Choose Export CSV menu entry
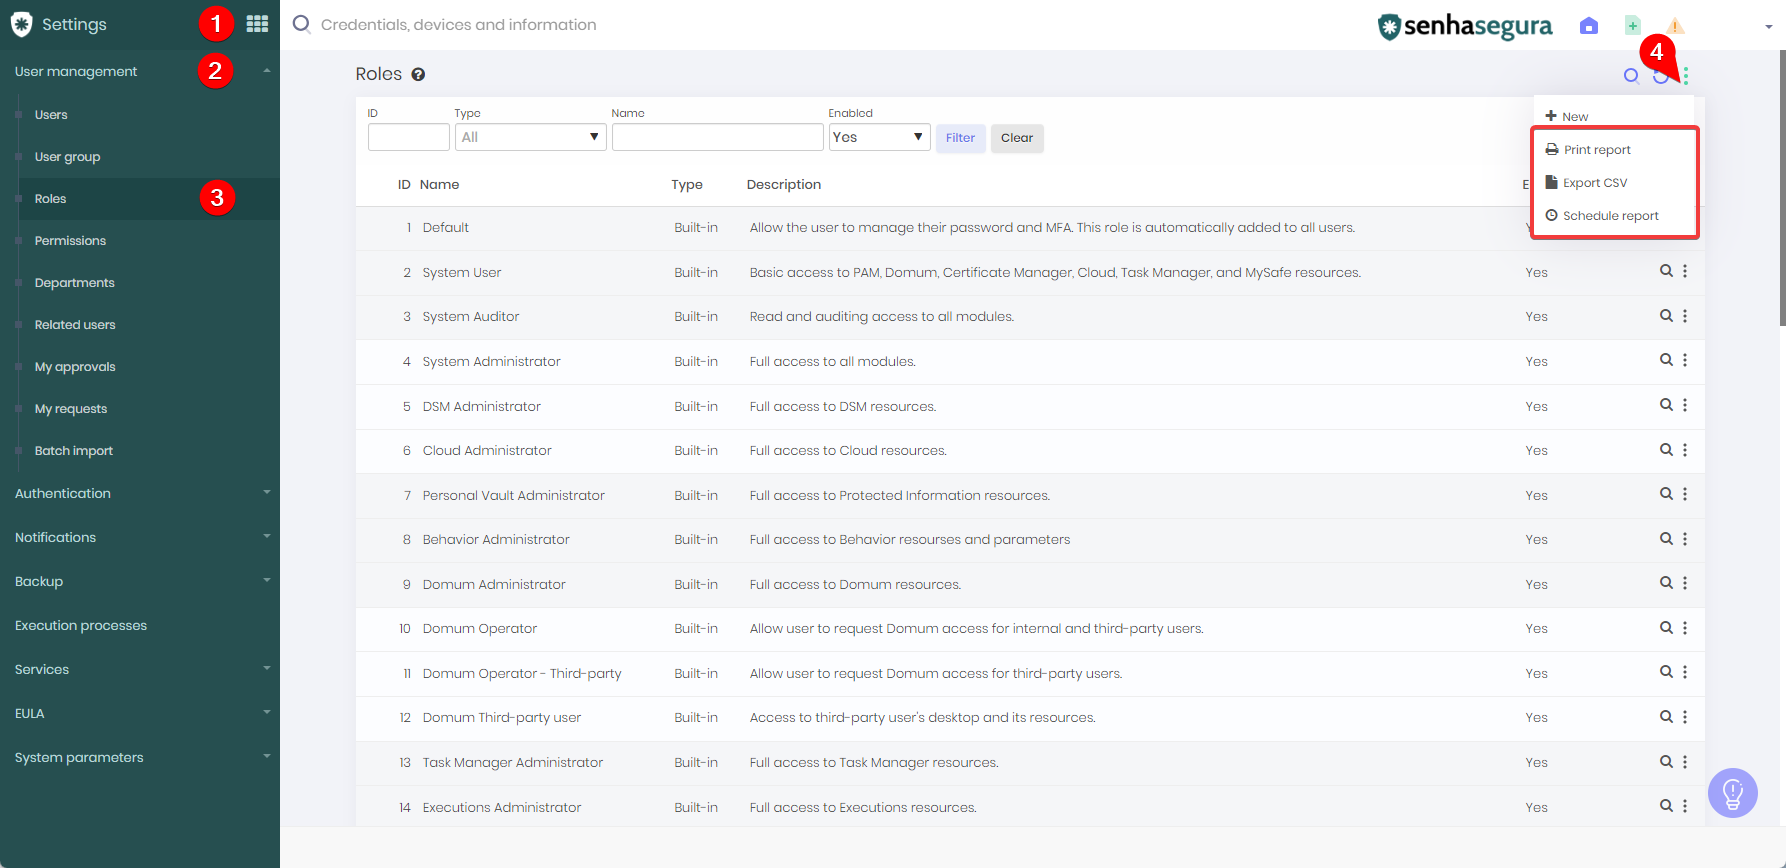Image resolution: width=1786 pixels, height=868 pixels. [x=1586, y=183]
